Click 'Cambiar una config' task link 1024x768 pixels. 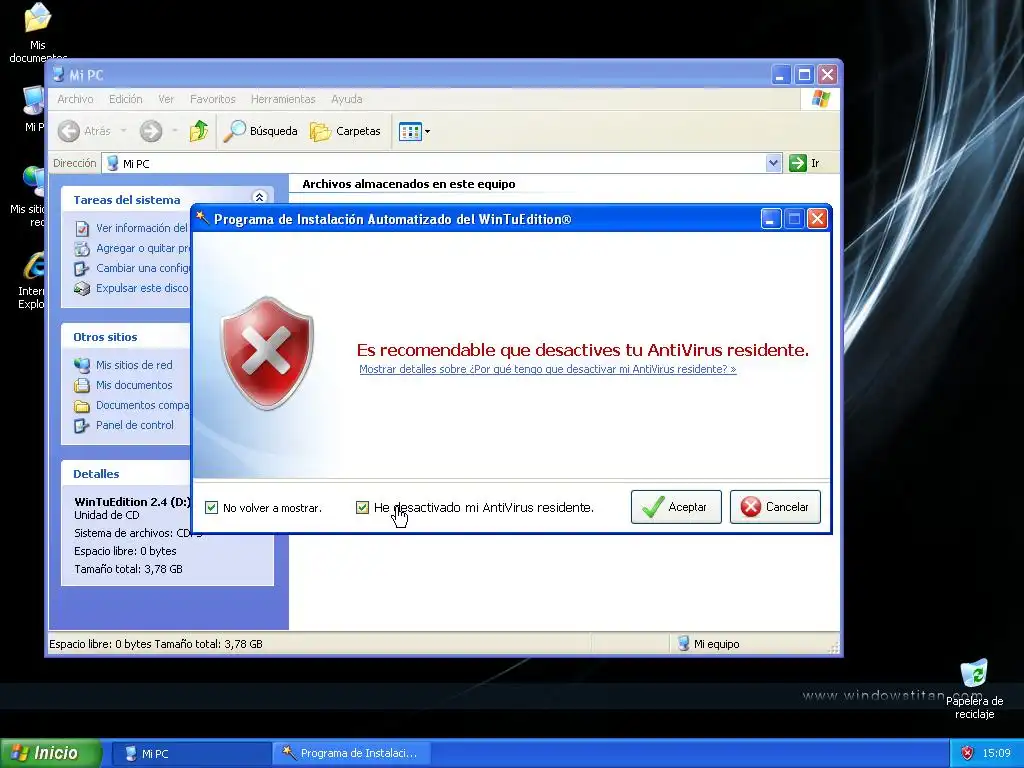(x=143, y=268)
